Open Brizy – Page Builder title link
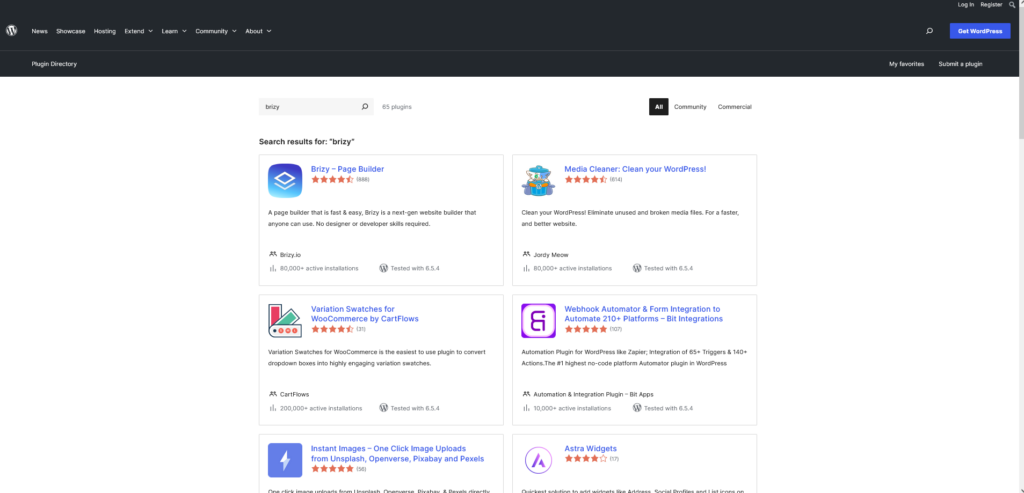This screenshot has height=493, width=1024. point(347,169)
